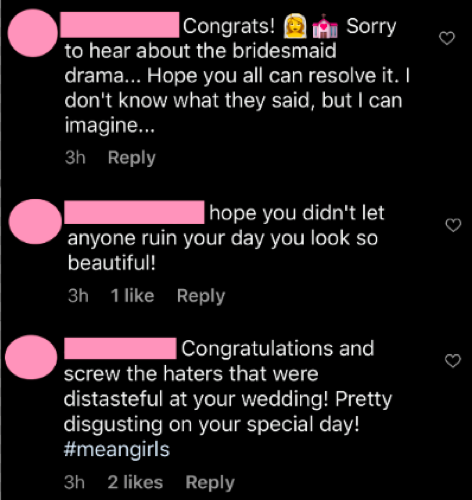View who liked via "2 likes"
This screenshot has width=472, height=500.
click(x=135, y=482)
